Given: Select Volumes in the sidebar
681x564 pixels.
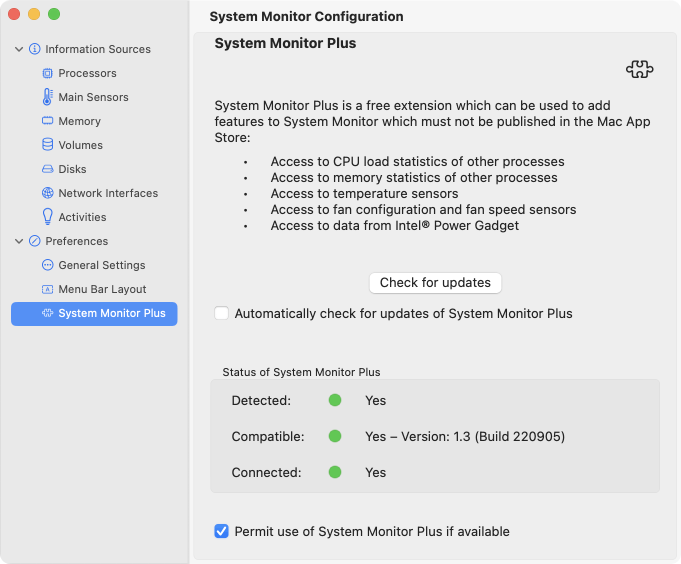Looking at the screenshot, I should pos(94,145).
